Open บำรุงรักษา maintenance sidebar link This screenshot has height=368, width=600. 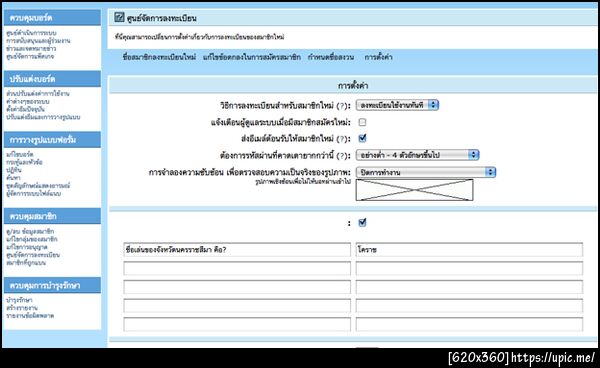point(19,300)
